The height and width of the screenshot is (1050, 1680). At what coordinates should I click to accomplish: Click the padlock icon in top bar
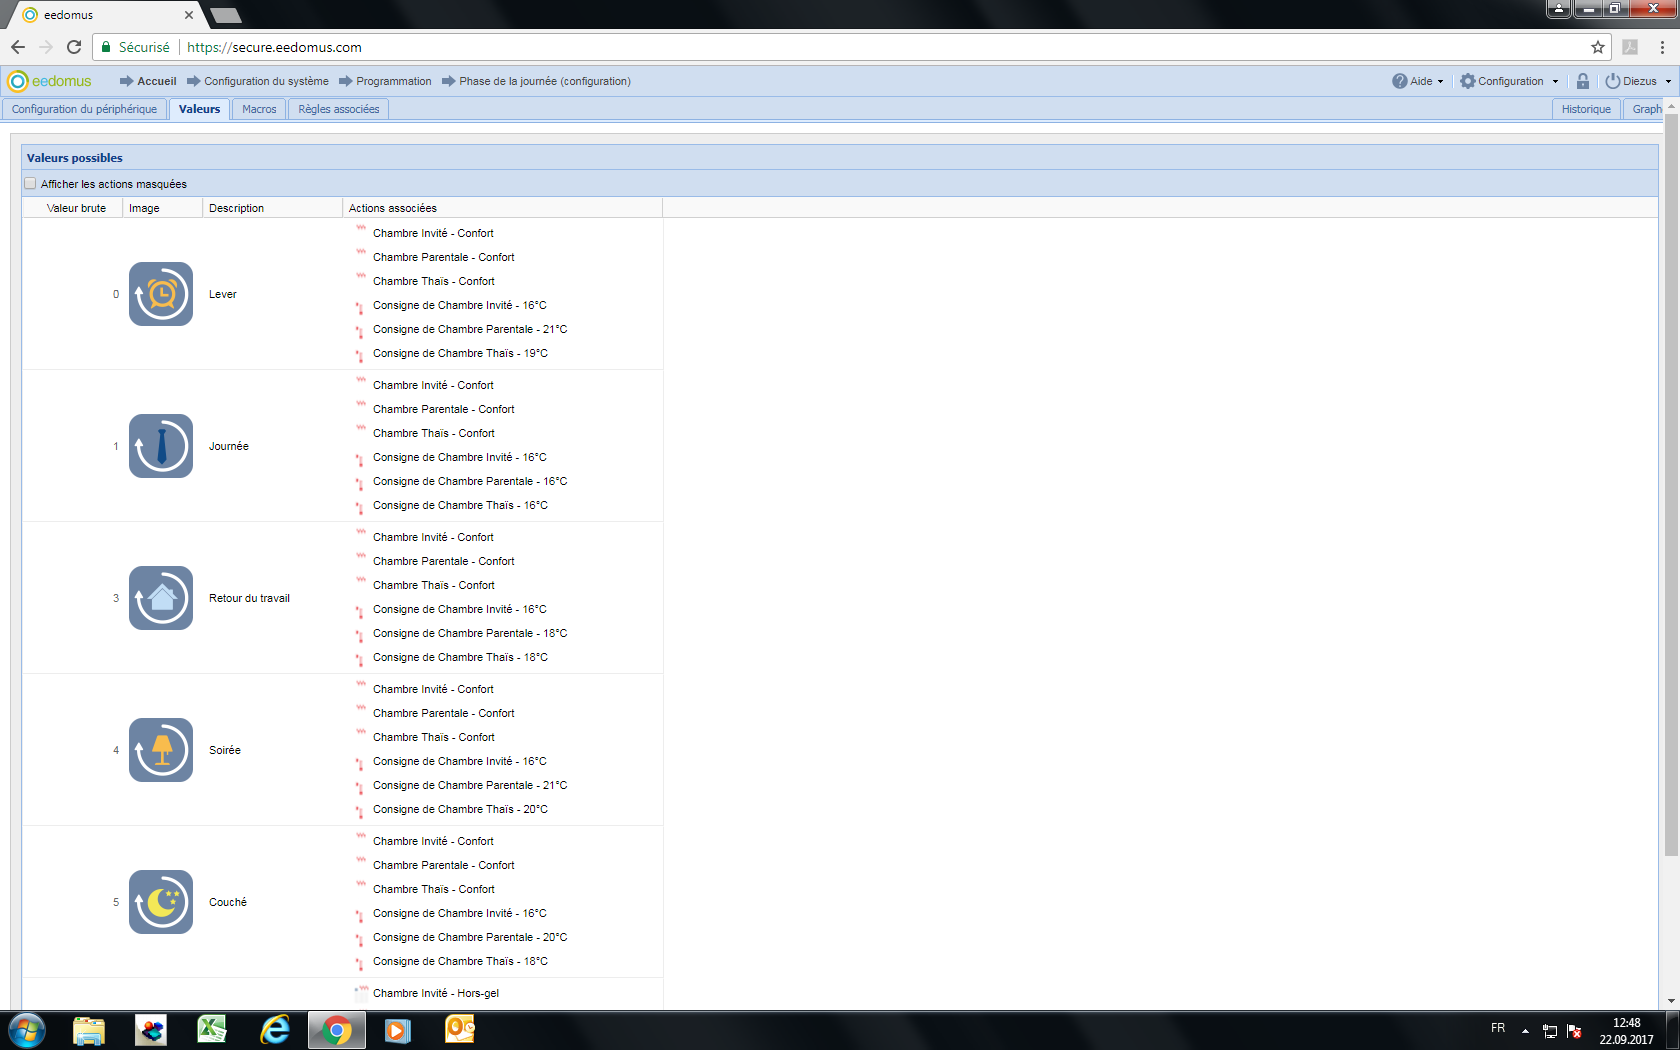[x=1582, y=81]
